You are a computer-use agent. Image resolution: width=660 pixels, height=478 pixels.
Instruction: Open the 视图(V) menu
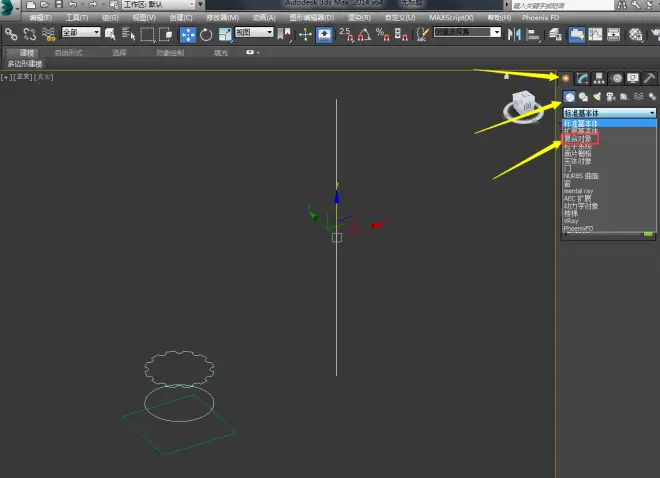coord(144,18)
